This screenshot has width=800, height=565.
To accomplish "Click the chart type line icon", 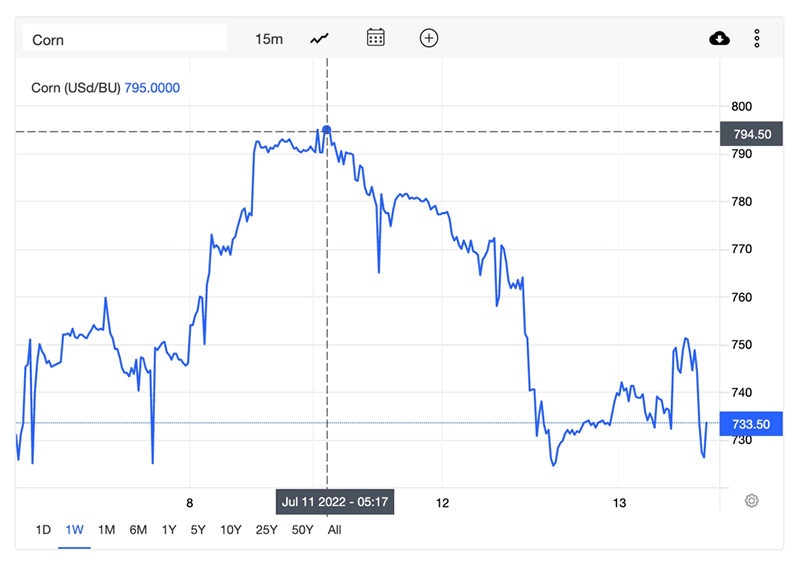I will [x=320, y=38].
